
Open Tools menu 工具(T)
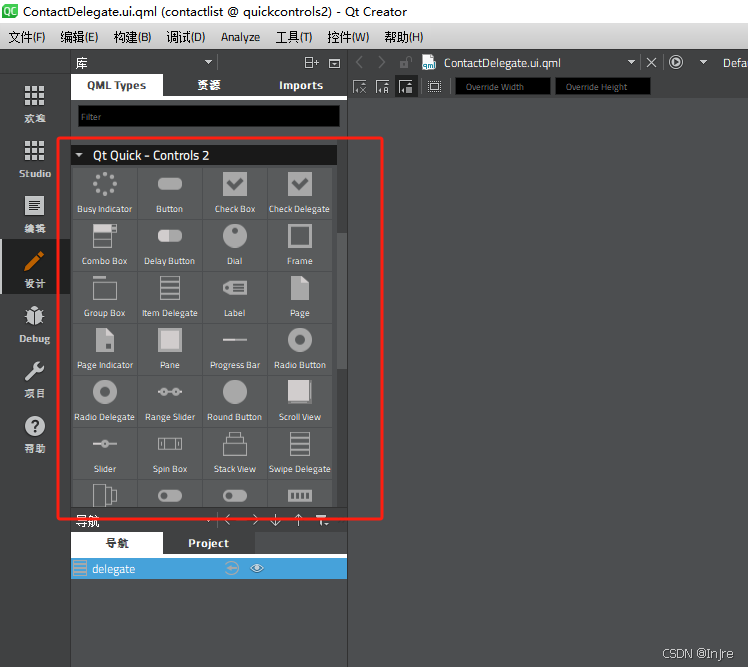click(294, 37)
